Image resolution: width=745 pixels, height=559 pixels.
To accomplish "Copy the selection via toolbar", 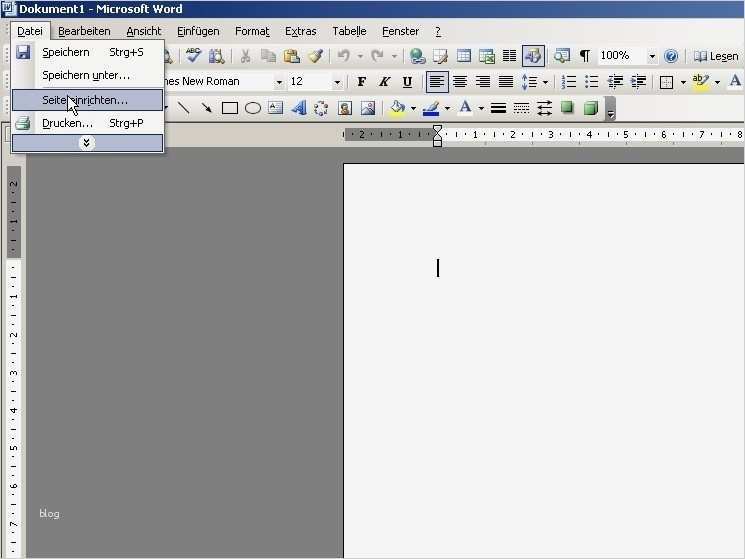I will 268,56.
